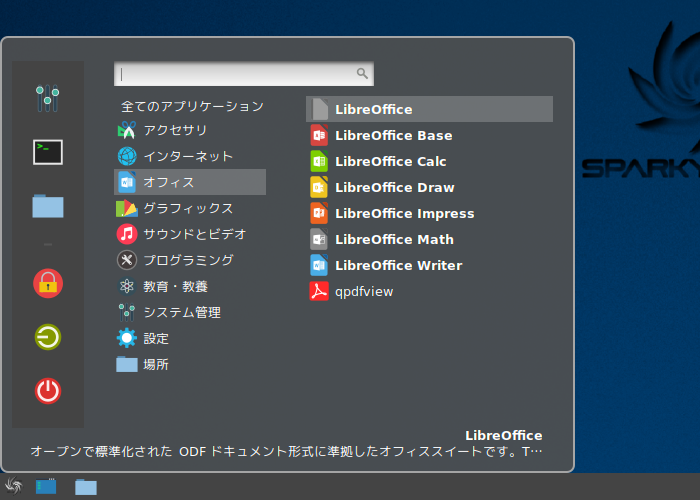Click the gray LibreOffice Math icon
The width and height of the screenshot is (700, 500).
pos(319,239)
